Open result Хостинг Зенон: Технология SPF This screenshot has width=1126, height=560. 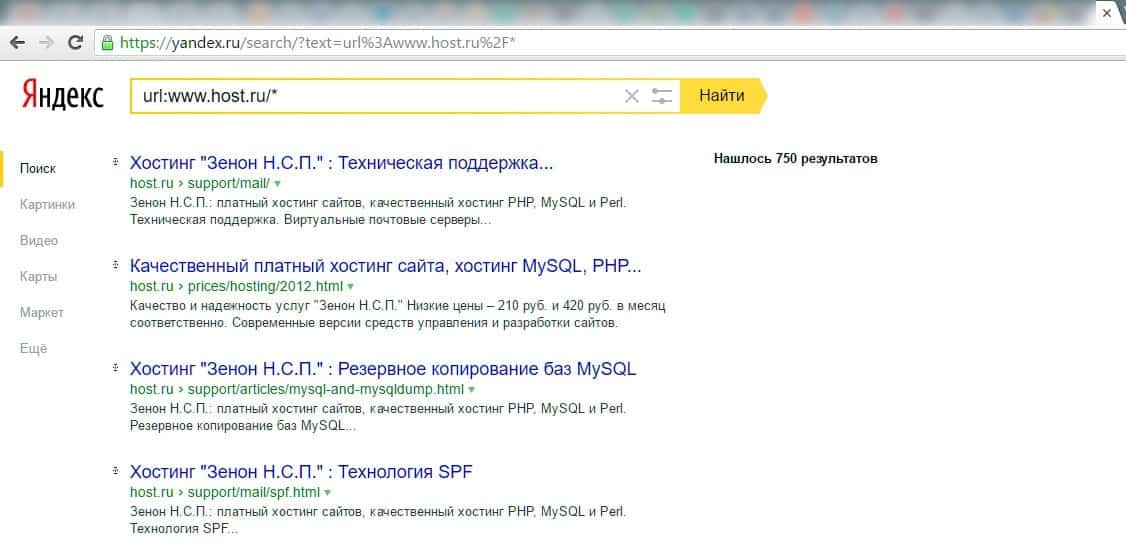pos(301,472)
